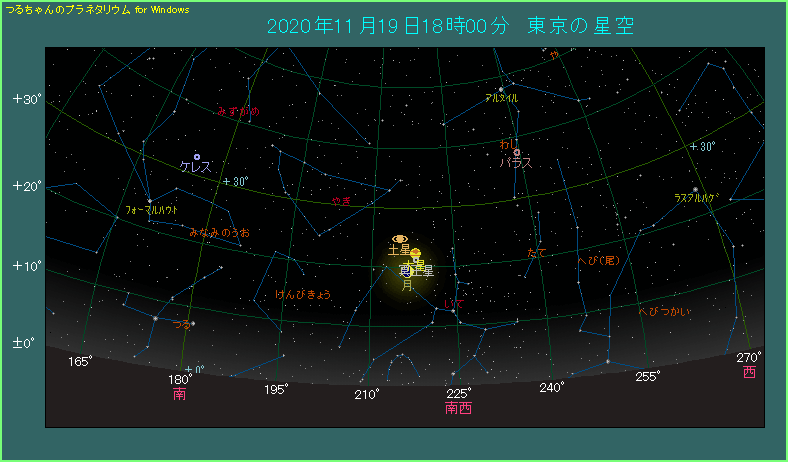Click the 南 direction label
This screenshot has width=788, height=462.
click(180, 395)
